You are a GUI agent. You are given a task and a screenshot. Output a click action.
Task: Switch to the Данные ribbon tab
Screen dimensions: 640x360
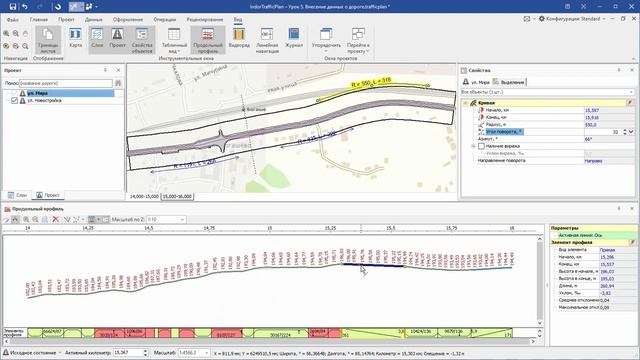point(94,19)
